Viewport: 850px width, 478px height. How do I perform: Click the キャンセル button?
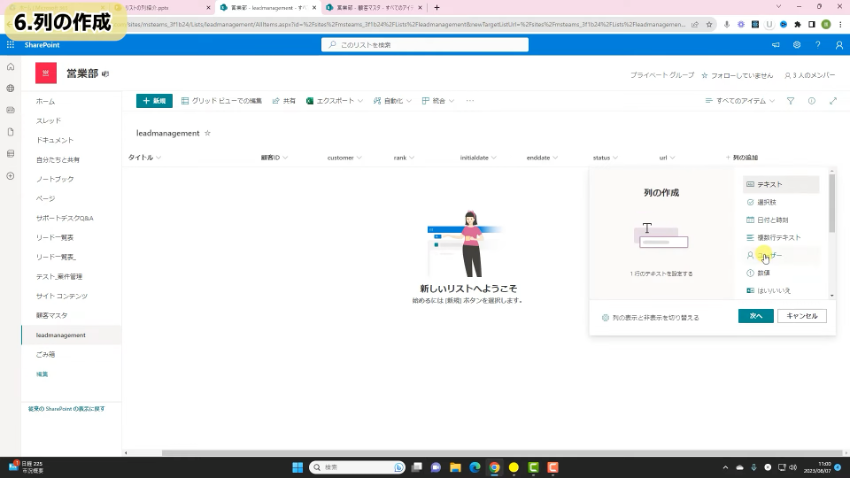tap(802, 316)
